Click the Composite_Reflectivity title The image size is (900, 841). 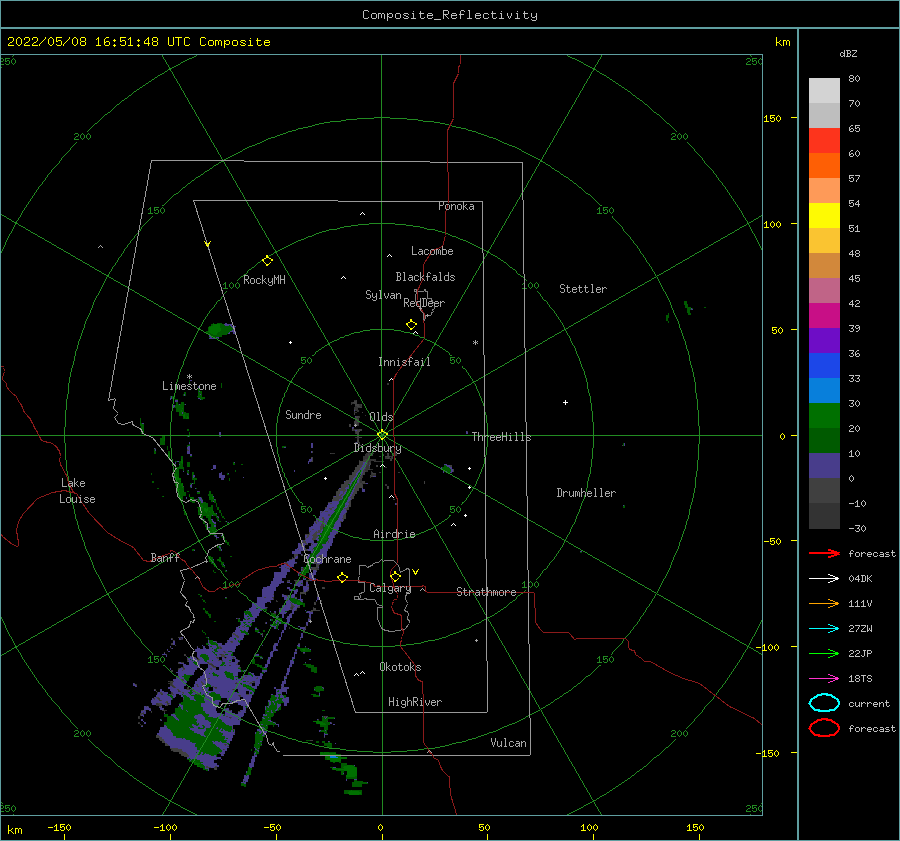[x=450, y=15]
